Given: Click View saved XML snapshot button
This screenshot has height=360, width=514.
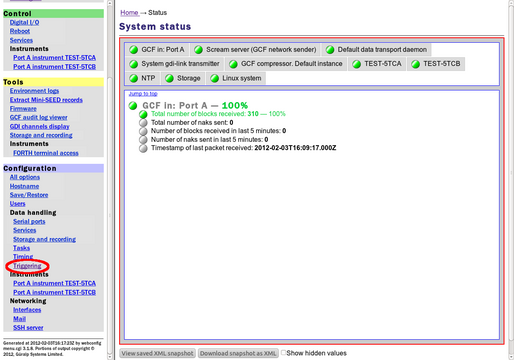Looking at the screenshot, I should (x=157, y=353).
